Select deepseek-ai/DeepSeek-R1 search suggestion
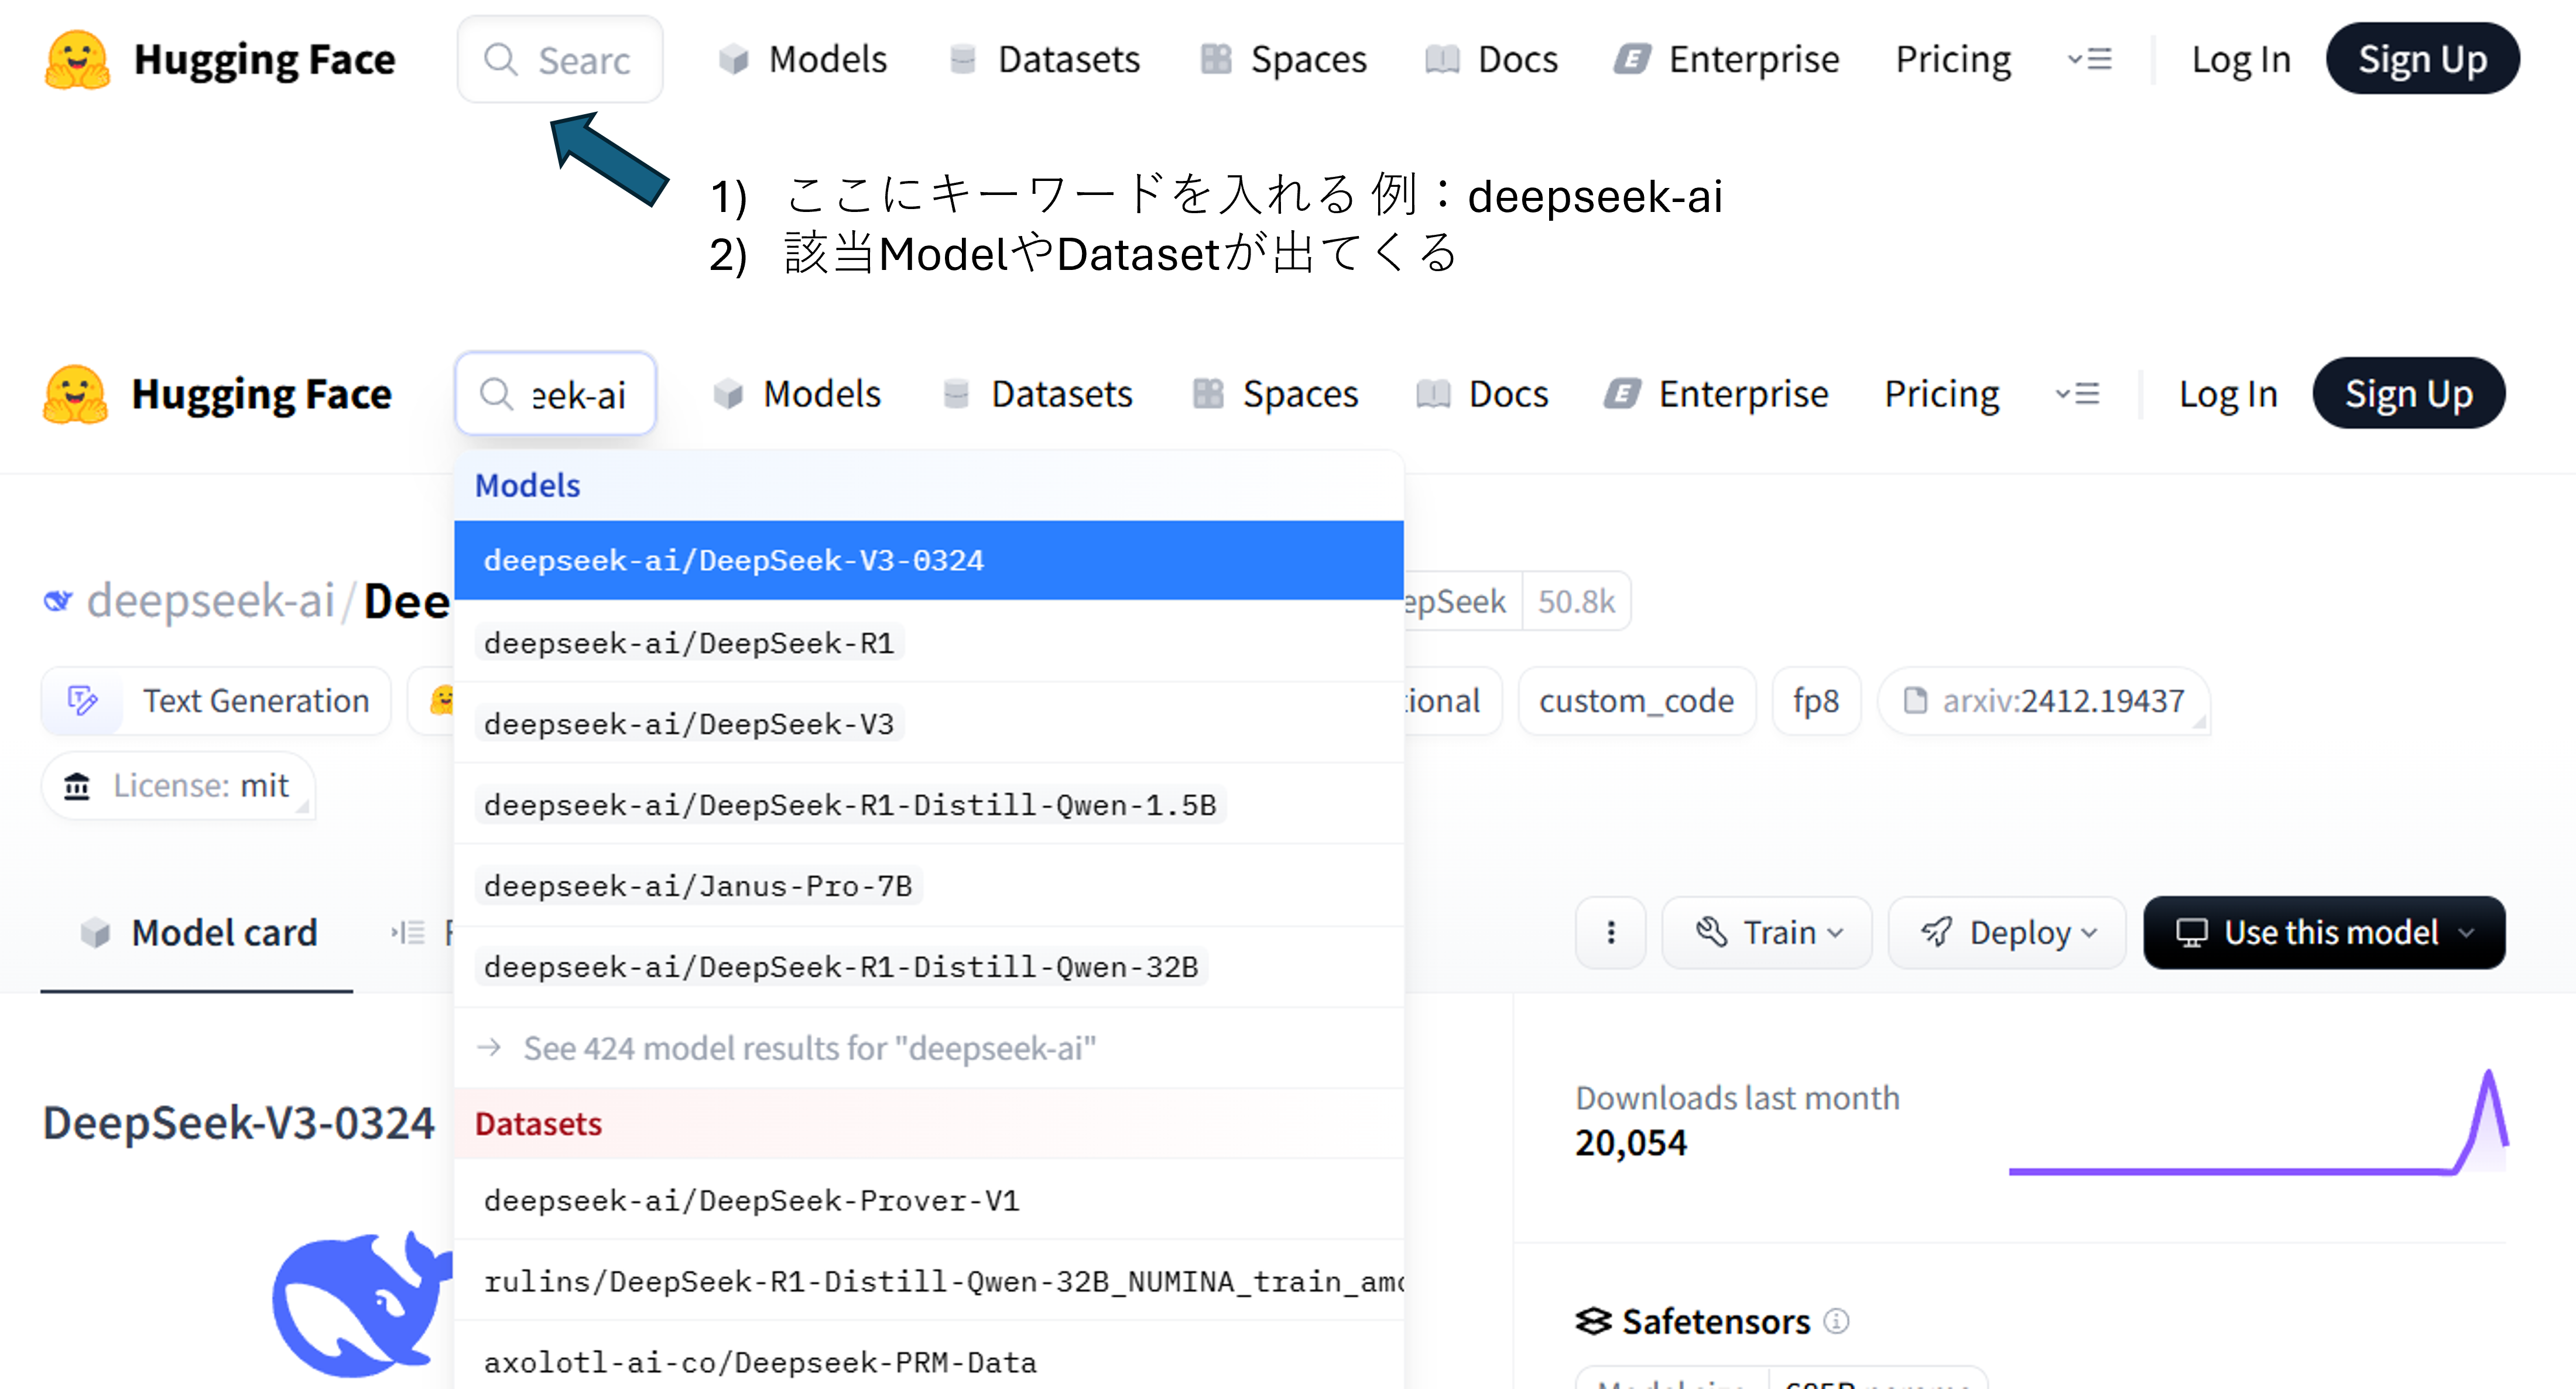This screenshot has height=1389, width=2576. click(x=689, y=643)
